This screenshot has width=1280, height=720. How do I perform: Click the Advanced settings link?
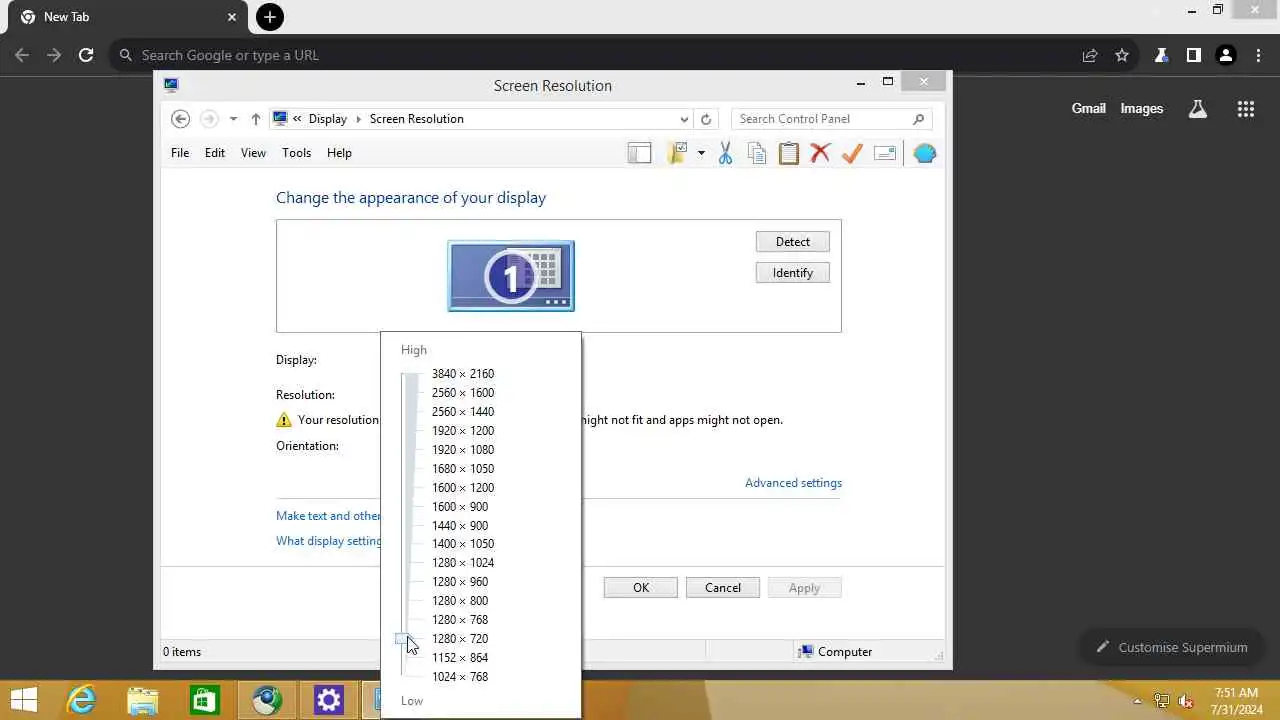[x=793, y=483]
